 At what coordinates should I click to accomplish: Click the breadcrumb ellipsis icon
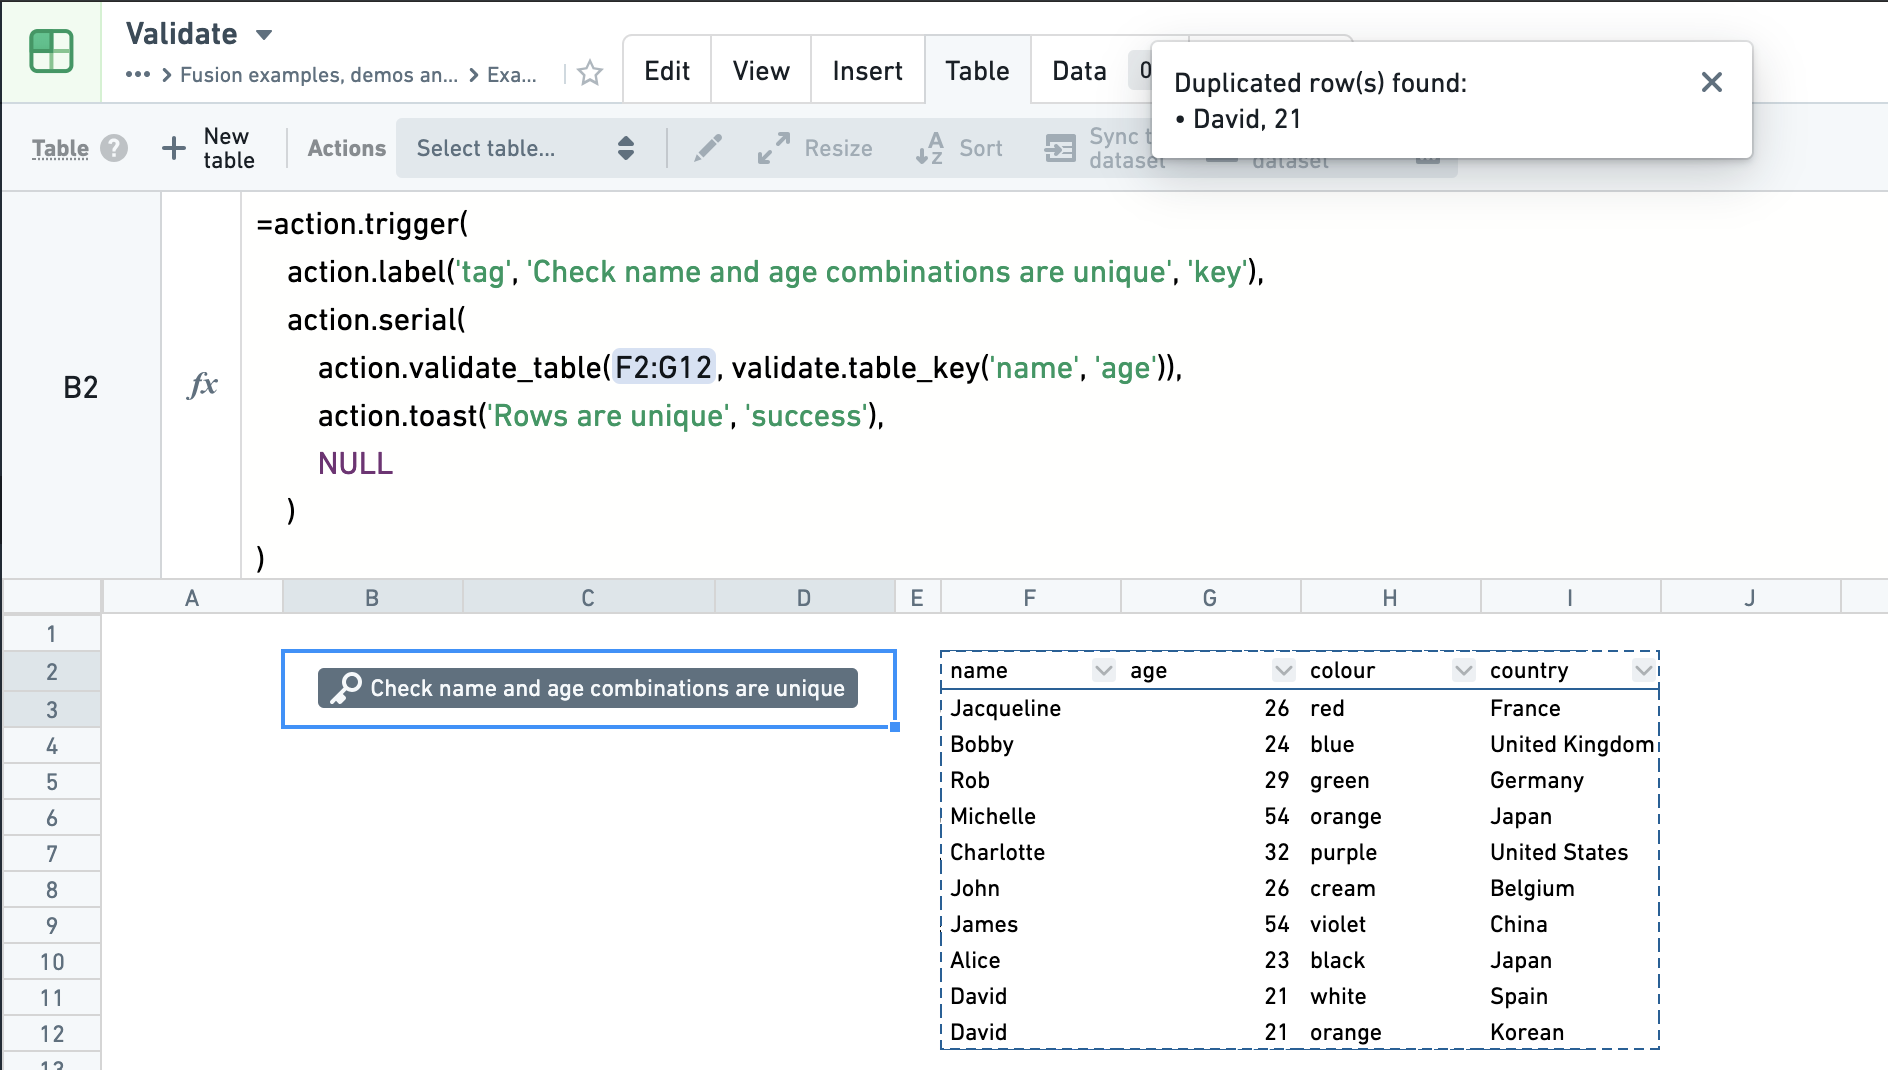coord(138,75)
